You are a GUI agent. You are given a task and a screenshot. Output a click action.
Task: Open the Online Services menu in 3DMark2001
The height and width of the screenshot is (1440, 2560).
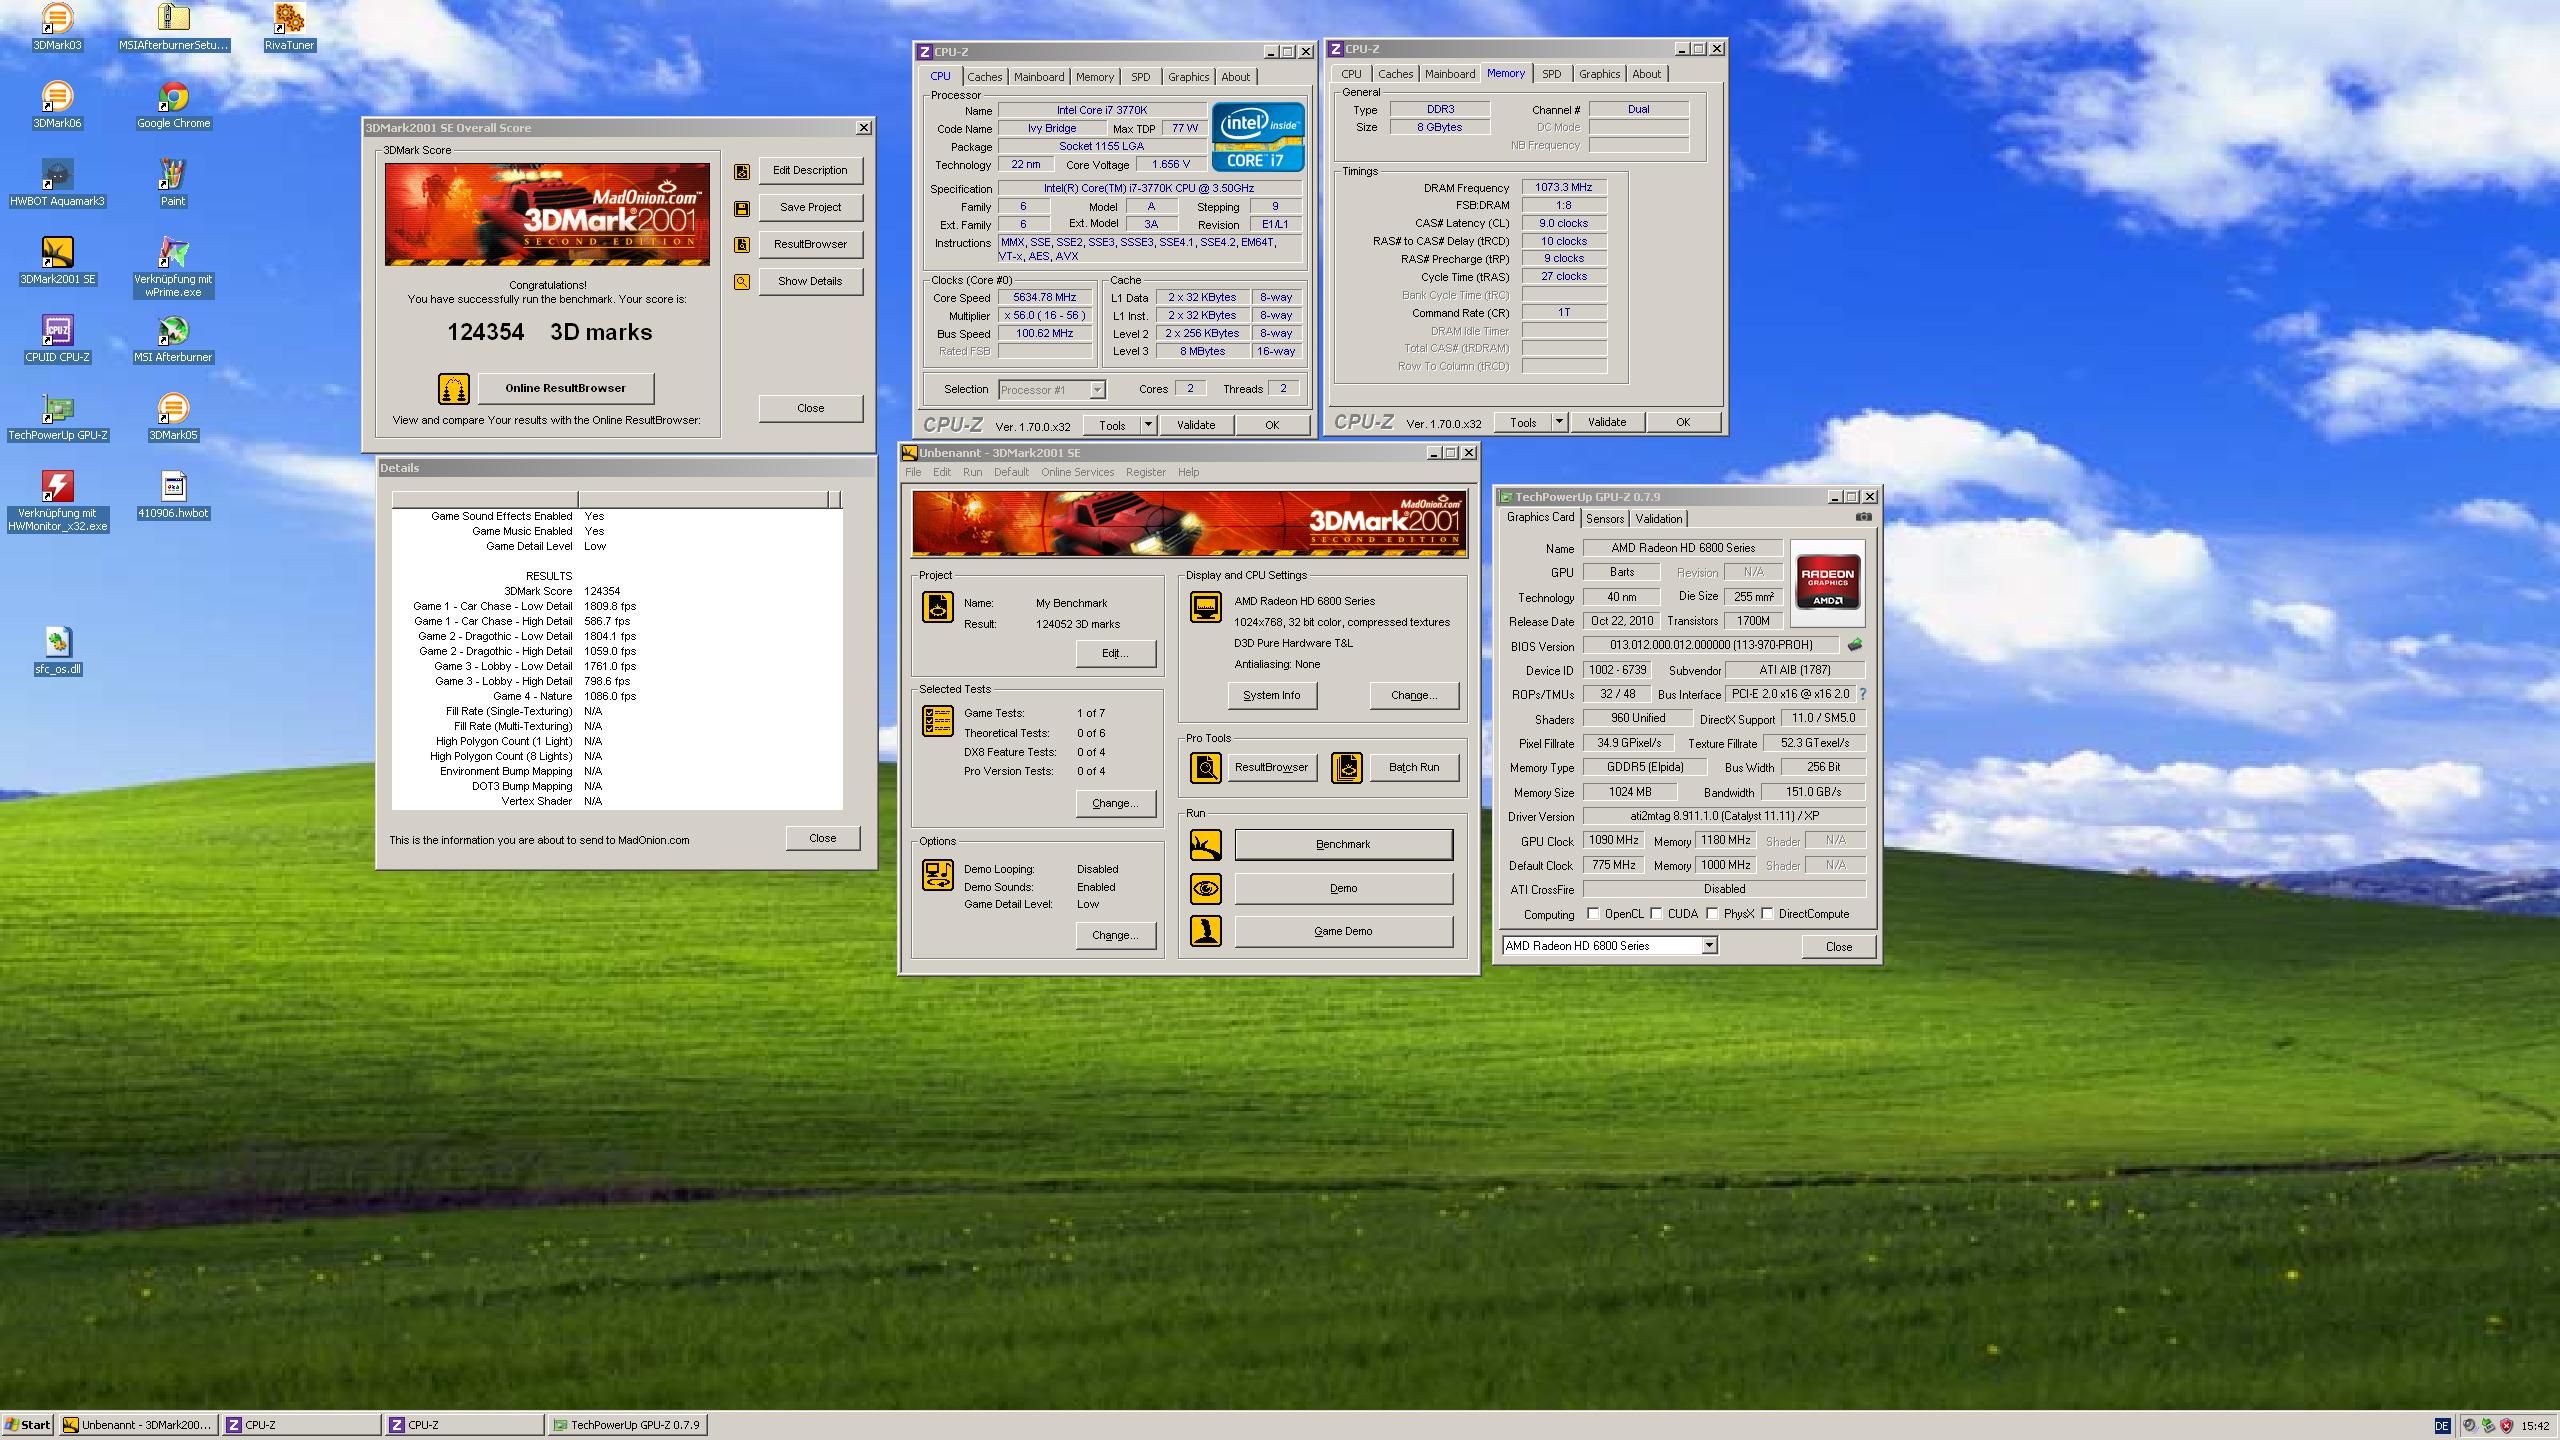1077,472
